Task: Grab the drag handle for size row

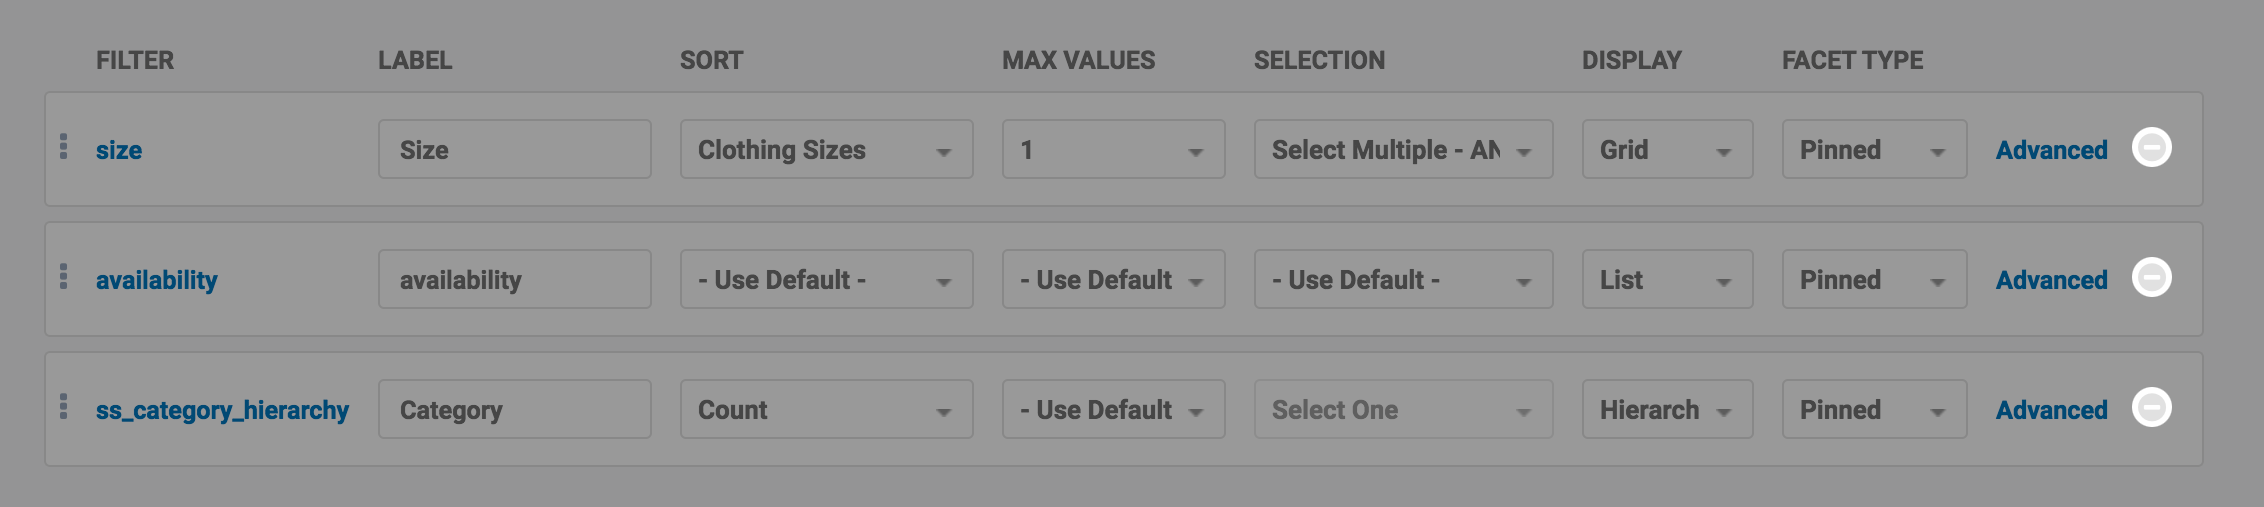Action: tap(64, 147)
